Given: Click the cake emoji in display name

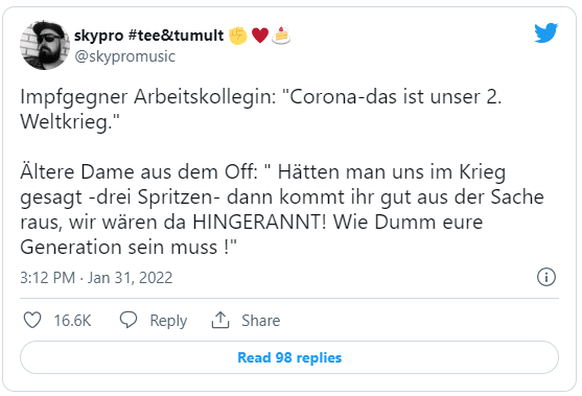Looking at the screenshot, I should (281, 35).
